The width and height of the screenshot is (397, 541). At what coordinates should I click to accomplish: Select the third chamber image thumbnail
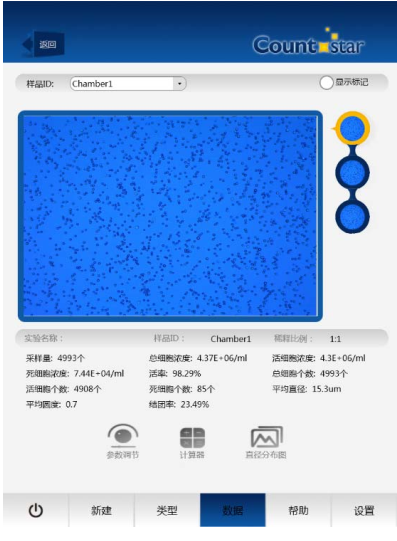pyautogui.click(x=352, y=217)
